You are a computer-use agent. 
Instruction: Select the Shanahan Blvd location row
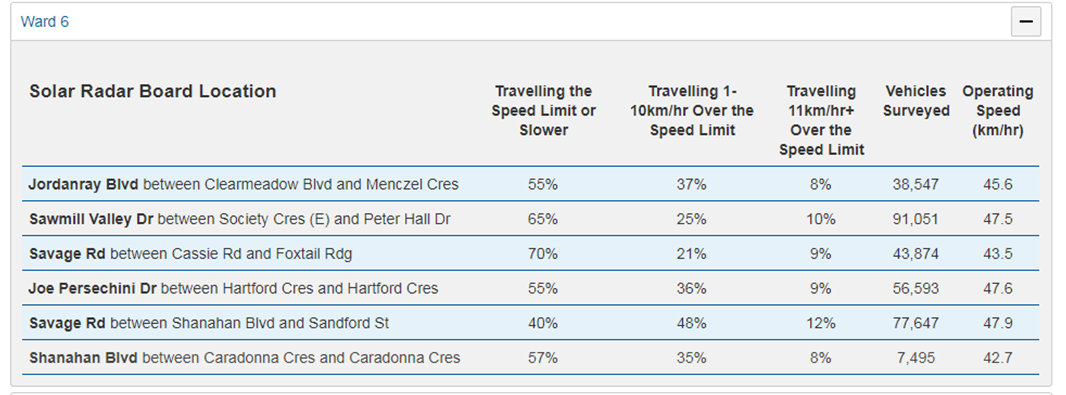click(530, 357)
